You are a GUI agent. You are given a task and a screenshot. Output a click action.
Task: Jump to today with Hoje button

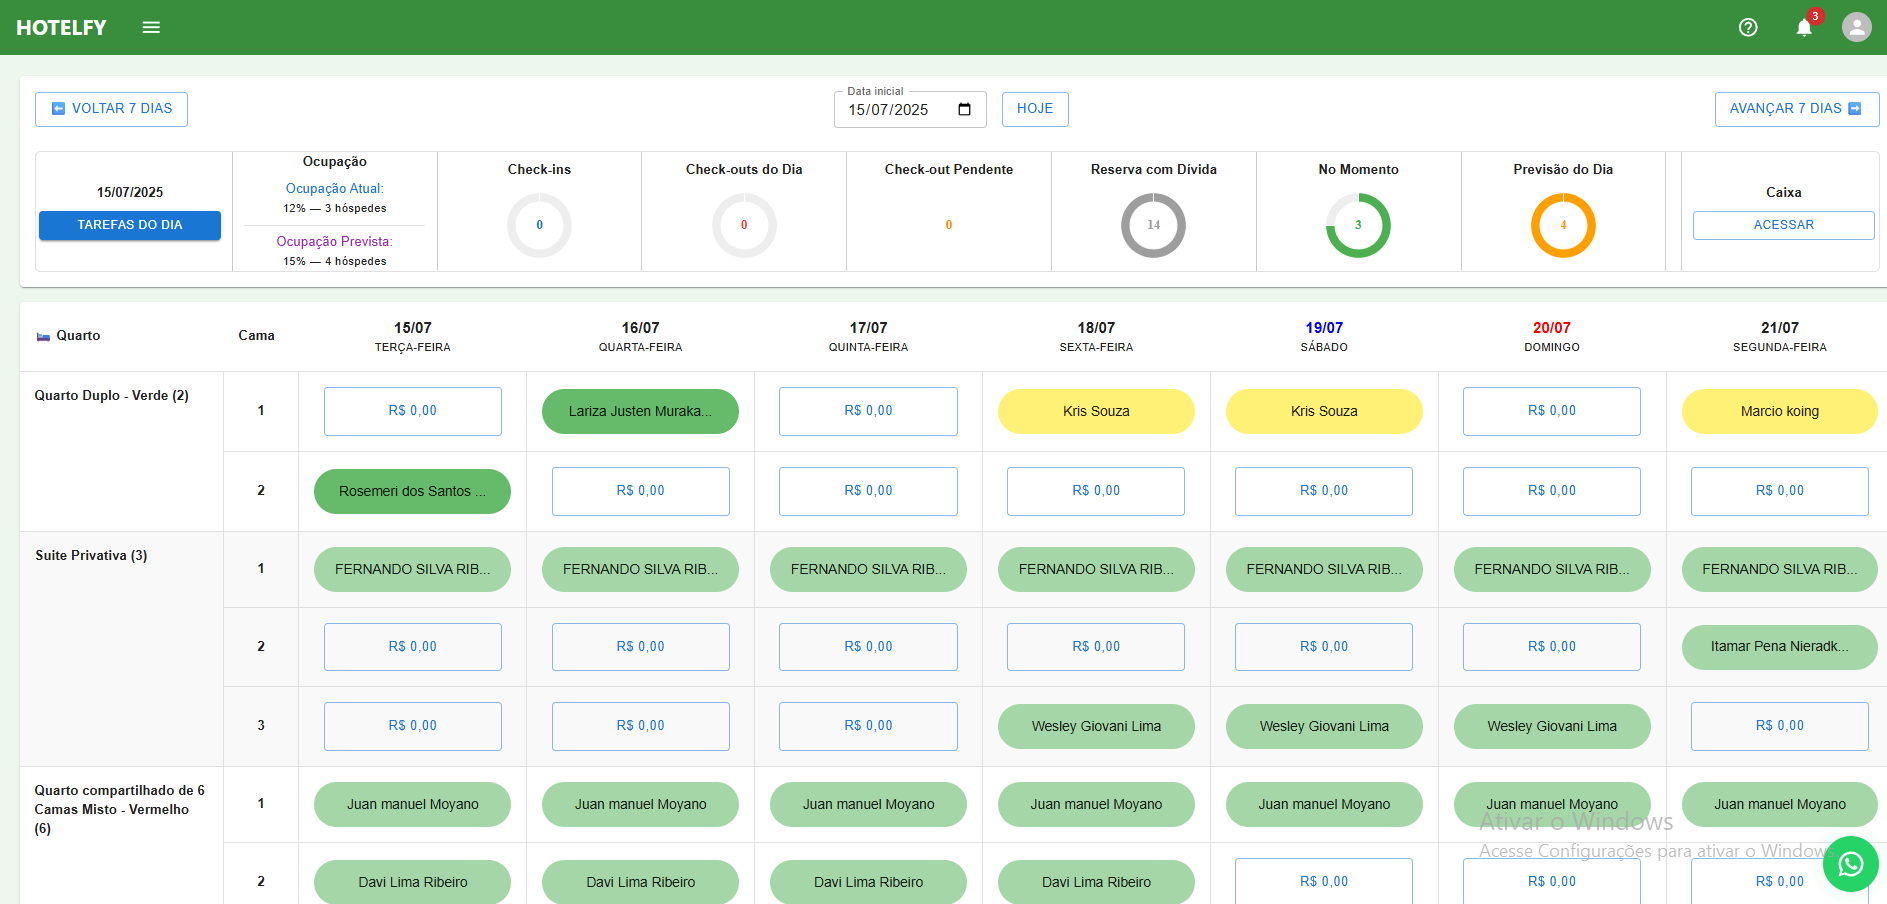coord(1034,109)
